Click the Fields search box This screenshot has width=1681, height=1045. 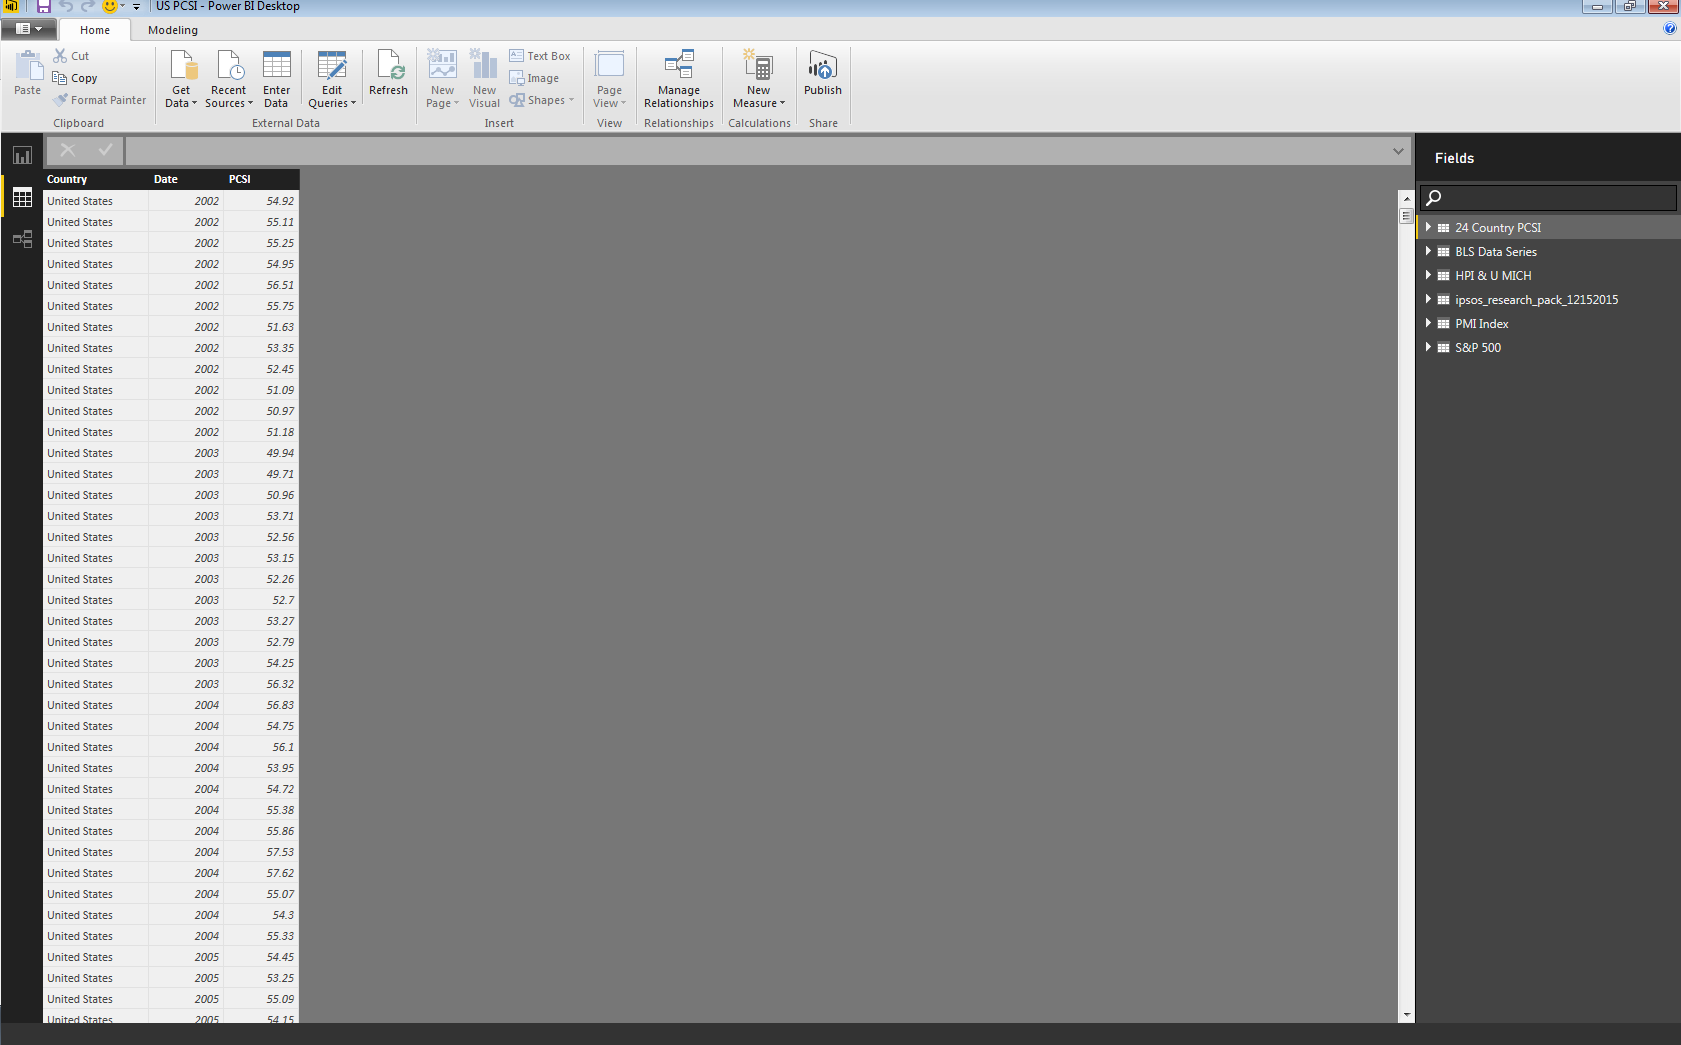coord(1548,197)
